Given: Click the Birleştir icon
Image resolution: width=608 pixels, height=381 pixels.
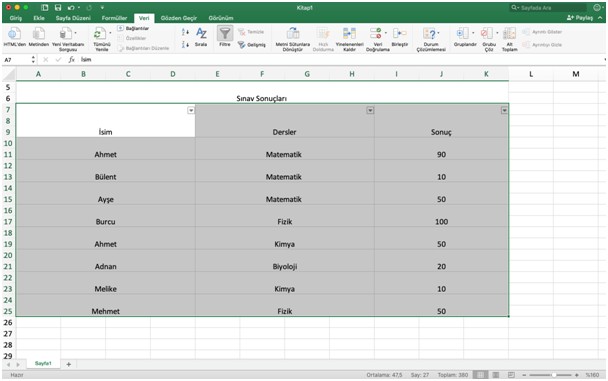Looking at the screenshot, I should click(399, 34).
